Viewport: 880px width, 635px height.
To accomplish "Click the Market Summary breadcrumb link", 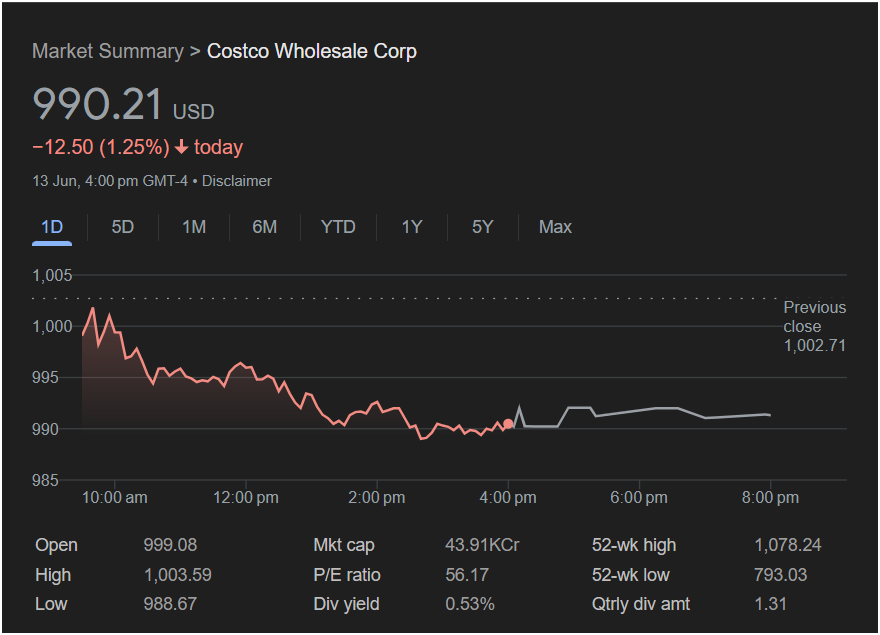I will 108,51.
